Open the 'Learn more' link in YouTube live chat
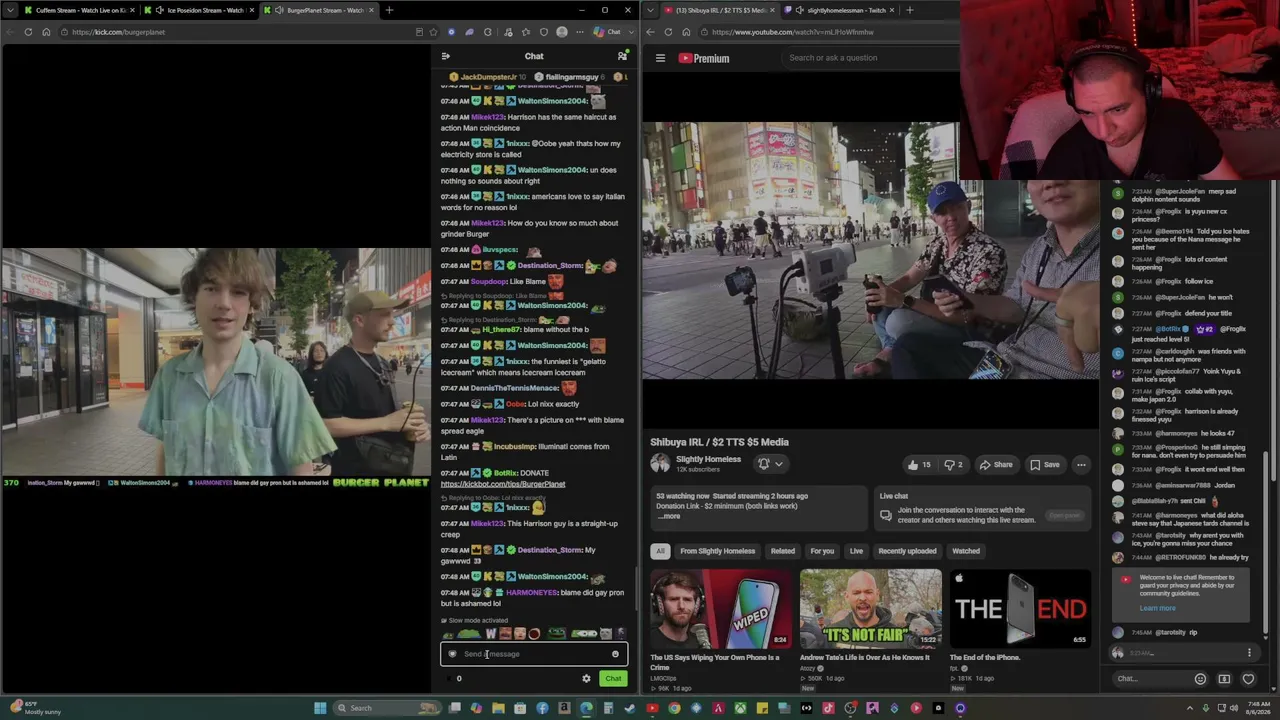1280x720 pixels. coord(1157,608)
